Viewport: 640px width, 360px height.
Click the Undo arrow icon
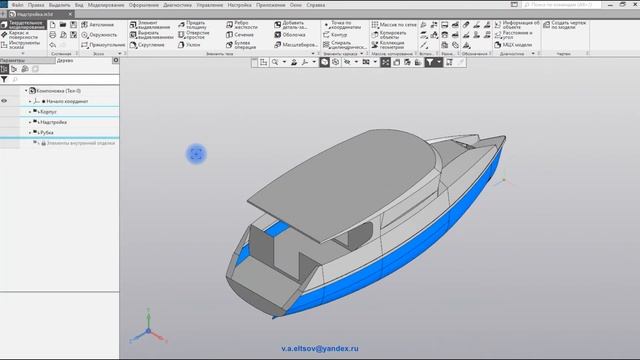click(53, 45)
